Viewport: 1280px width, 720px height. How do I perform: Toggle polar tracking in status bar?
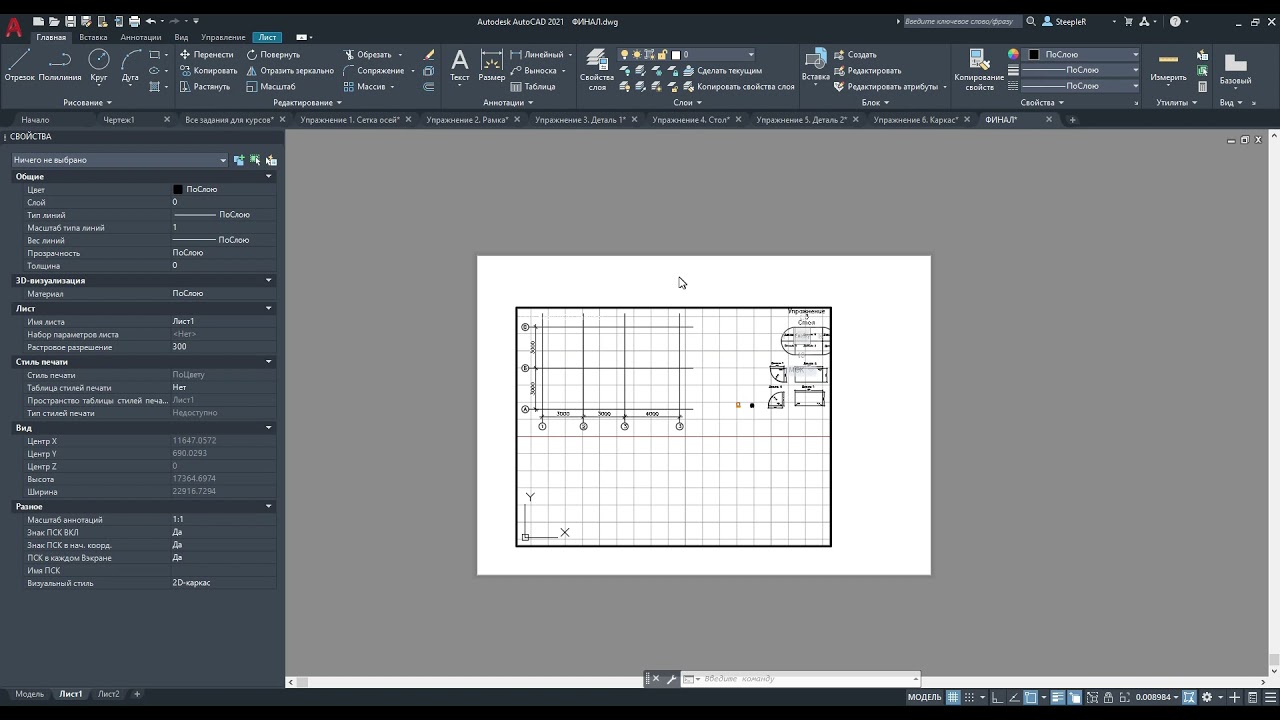coord(1012,697)
